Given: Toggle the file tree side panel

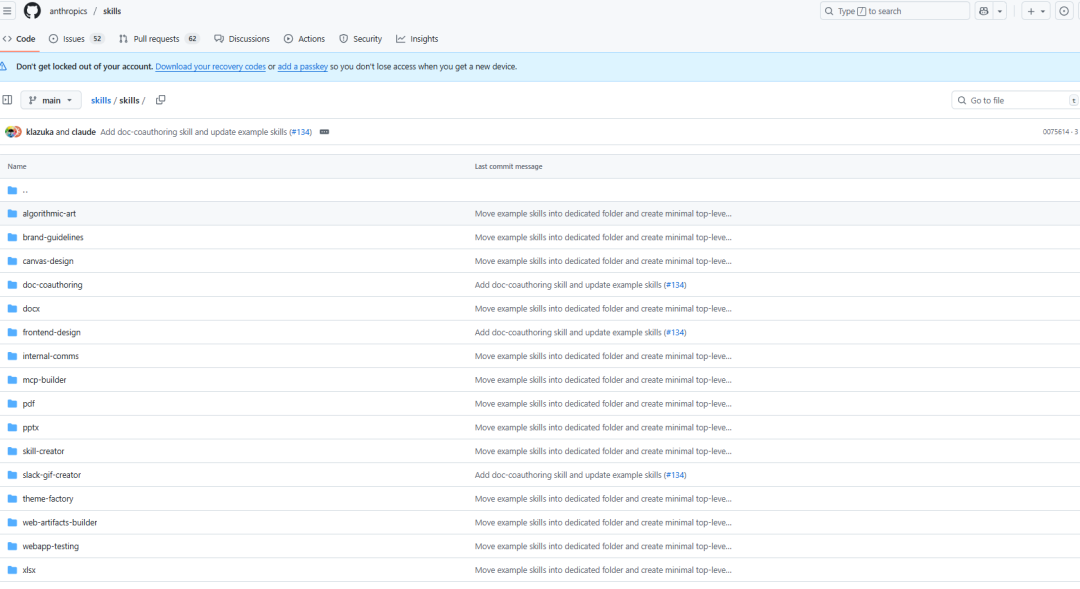Looking at the screenshot, I should pyautogui.click(x=7, y=100).
